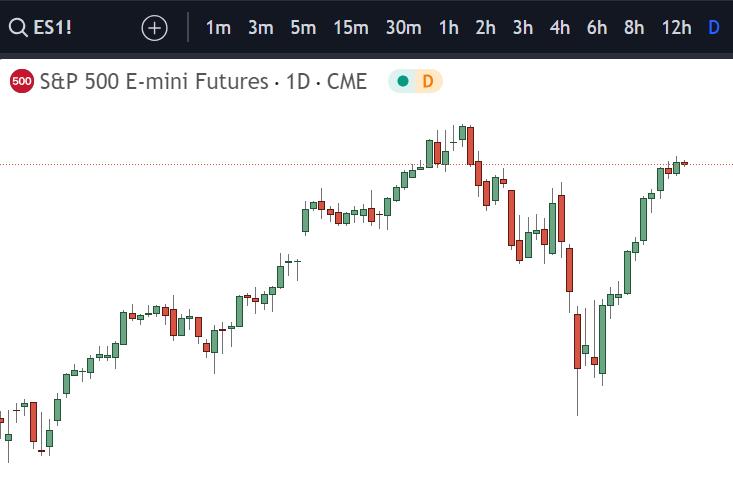Image resolution: width=733 pixels, height=486 pixels.
Task: Choose the 8h interval
Action: coord(634,28)
